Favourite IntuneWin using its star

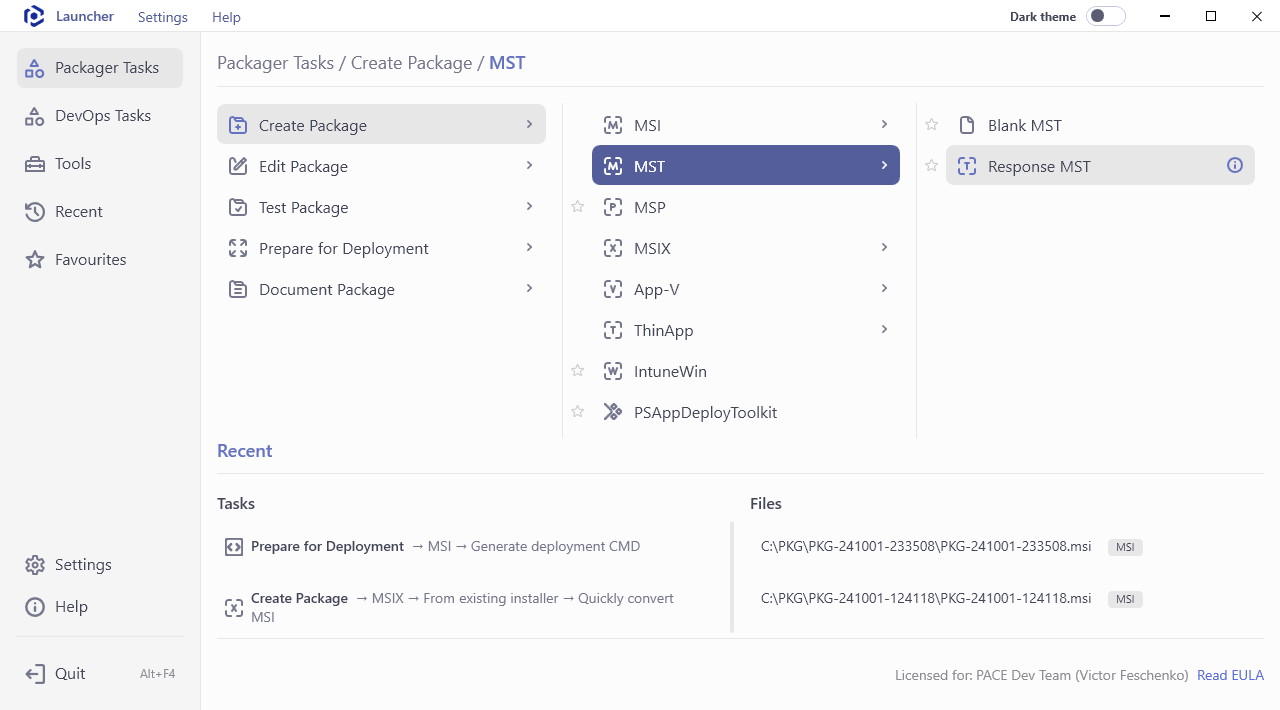pyautogui.click(x=577, y=371)
